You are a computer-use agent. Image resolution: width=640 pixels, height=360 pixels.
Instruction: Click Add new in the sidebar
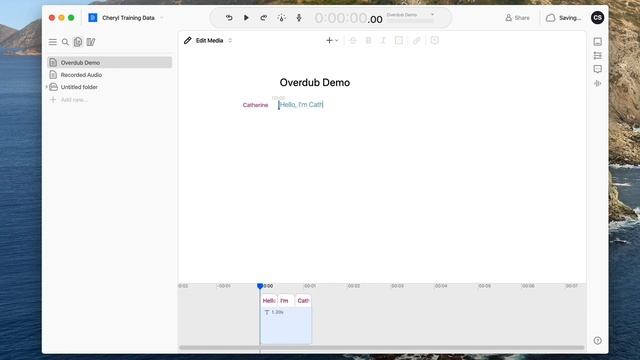pyautogui.click(x=73, y=100)
